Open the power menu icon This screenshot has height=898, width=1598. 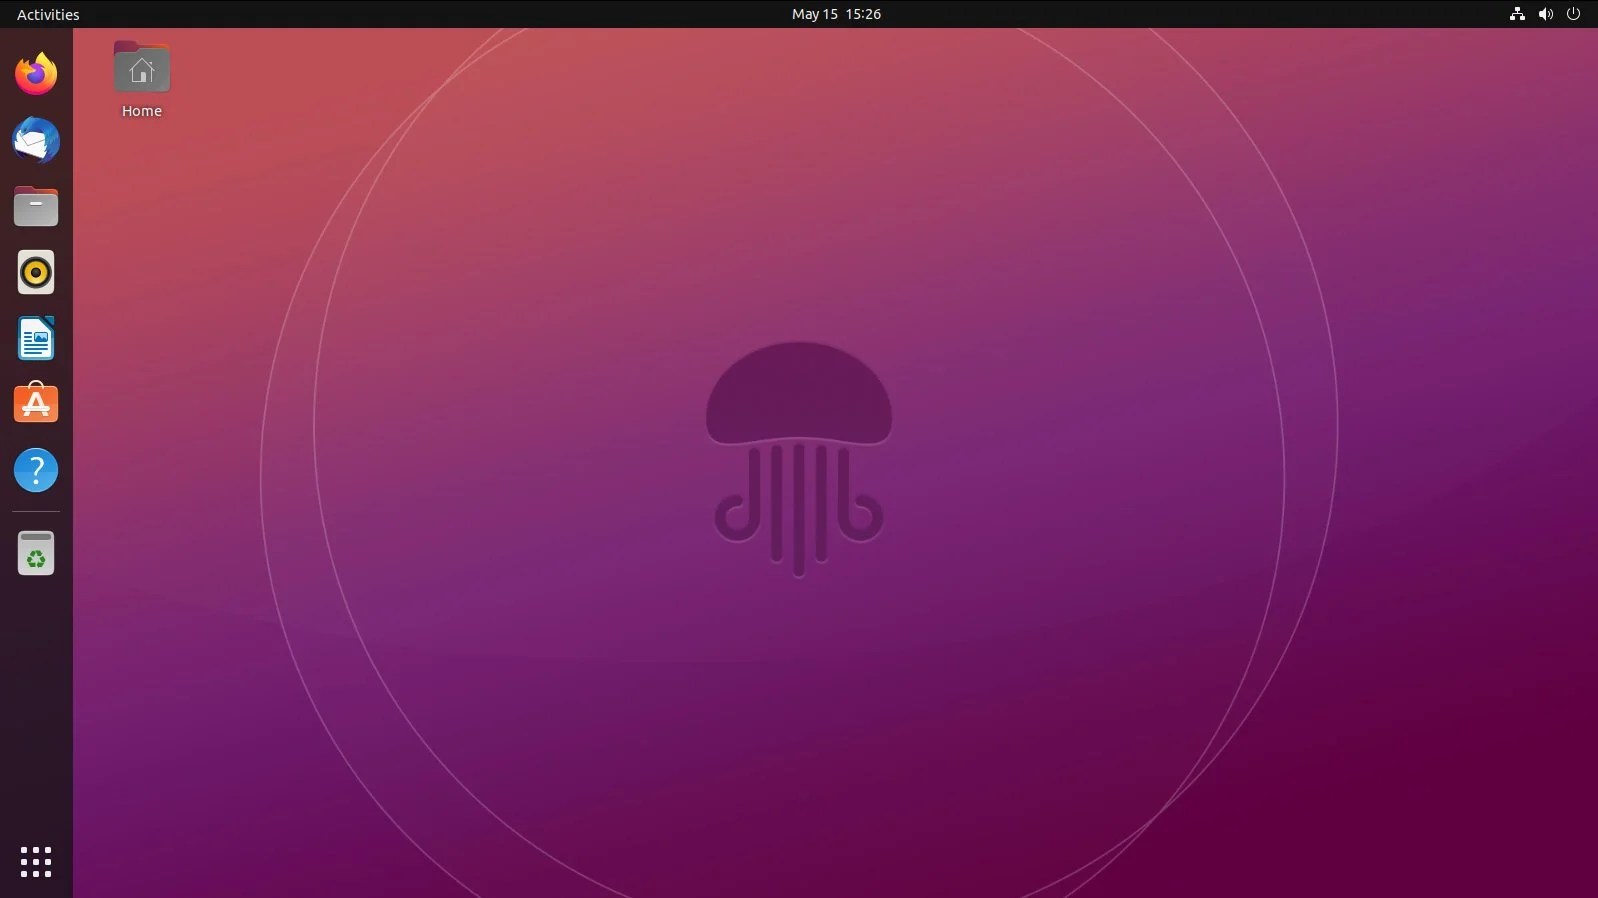click(x=1573, y=14)
